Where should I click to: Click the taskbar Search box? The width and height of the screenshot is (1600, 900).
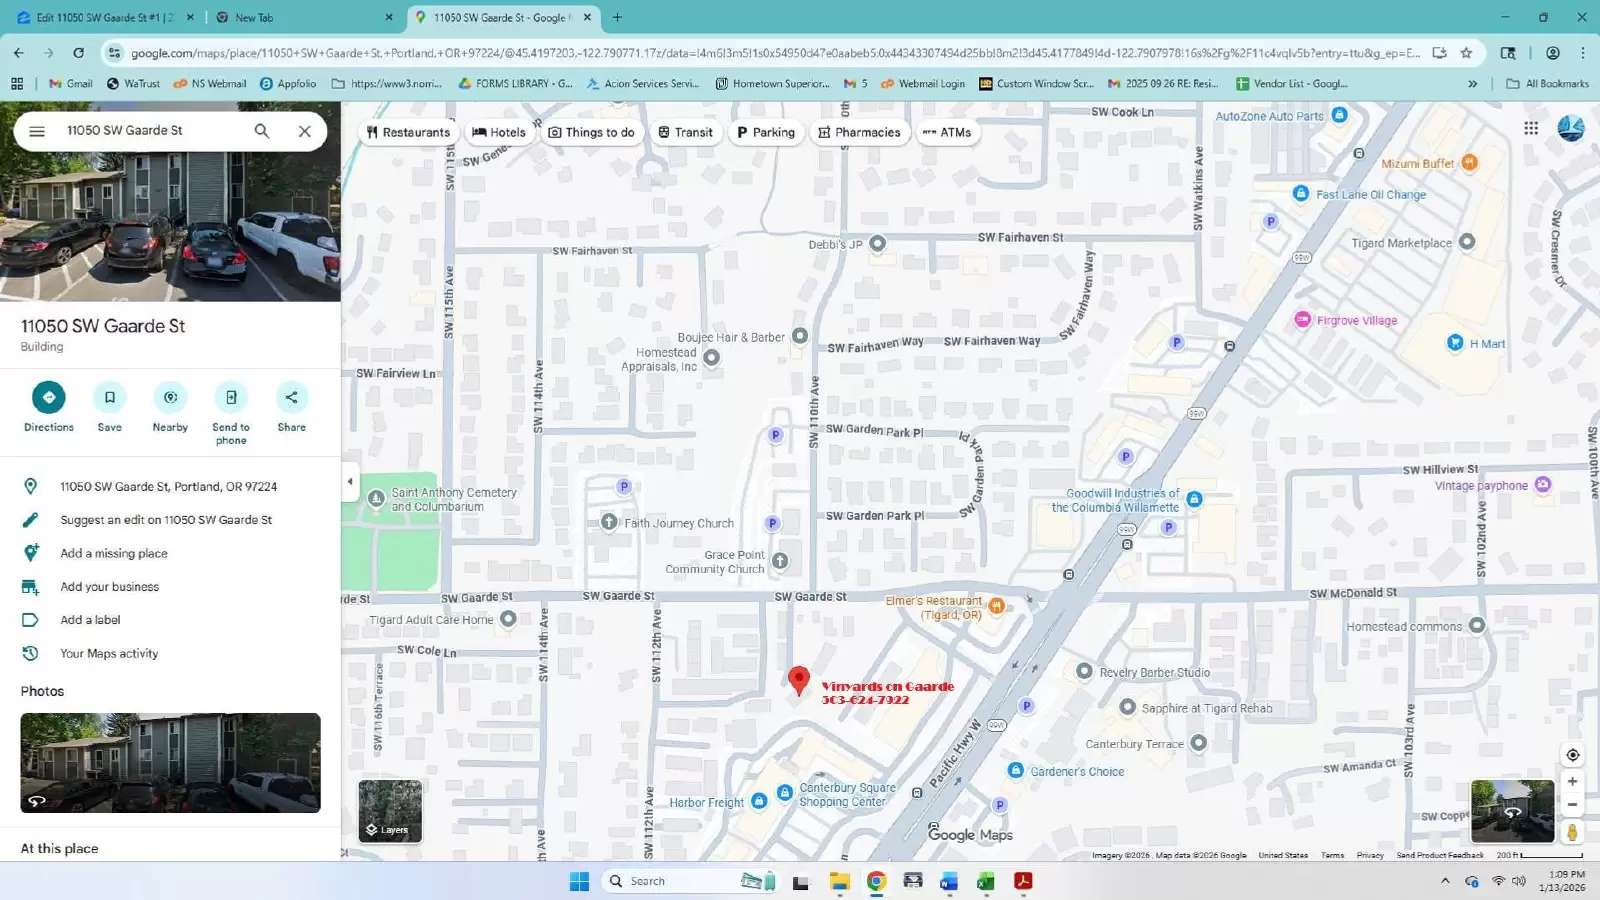tap(690, 881)
